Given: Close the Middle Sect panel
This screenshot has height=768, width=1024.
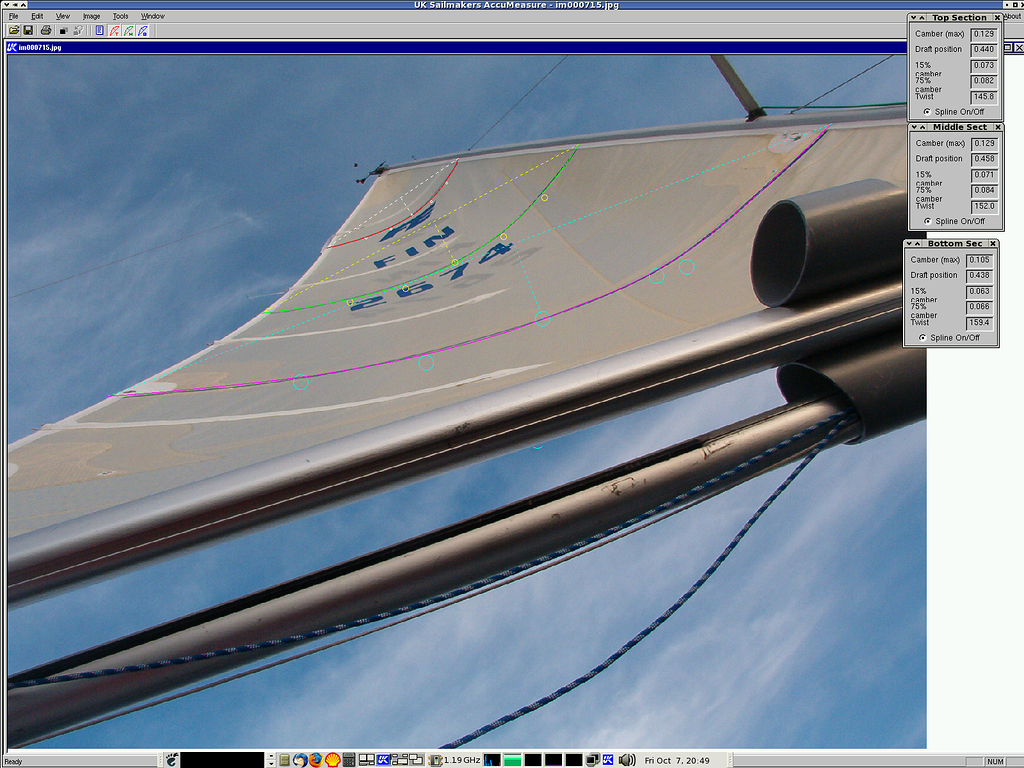Looking at the screenshot, I should pos(997,127).
